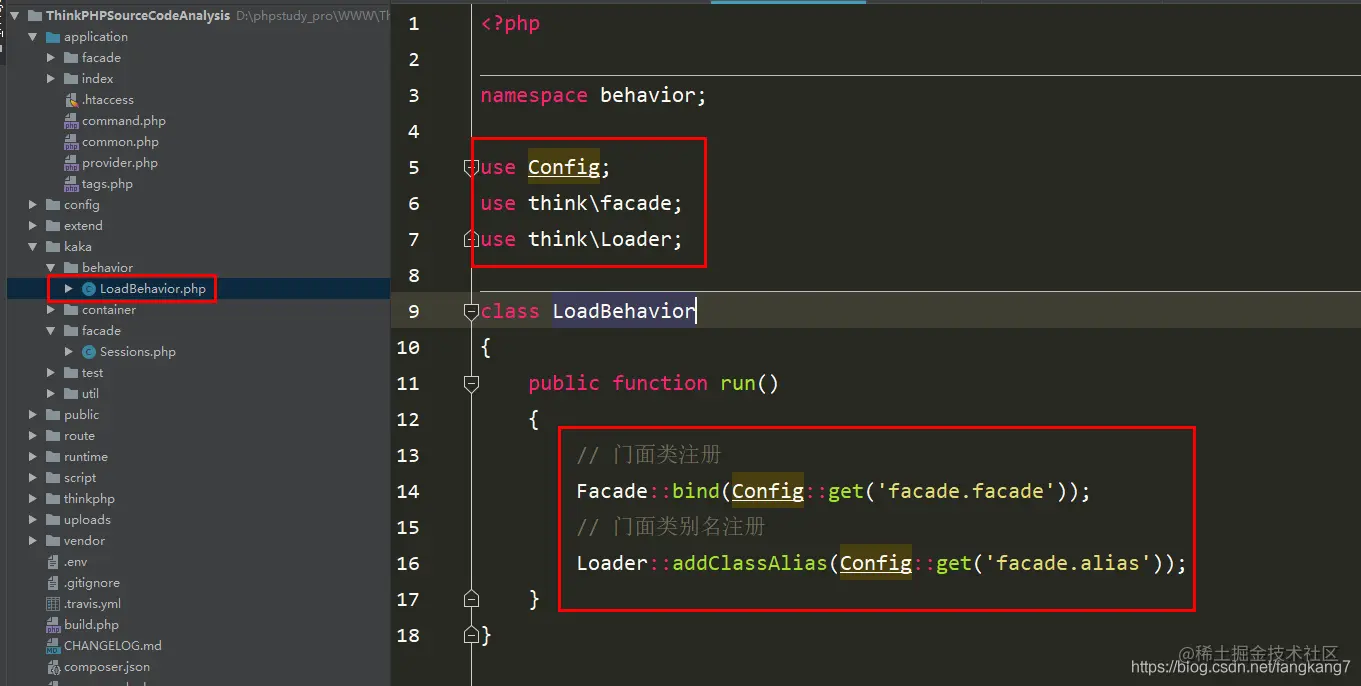Viewport: 1361px width, 686px height.
Task: Click the runtime folder icon
Action: coord(53,457)
